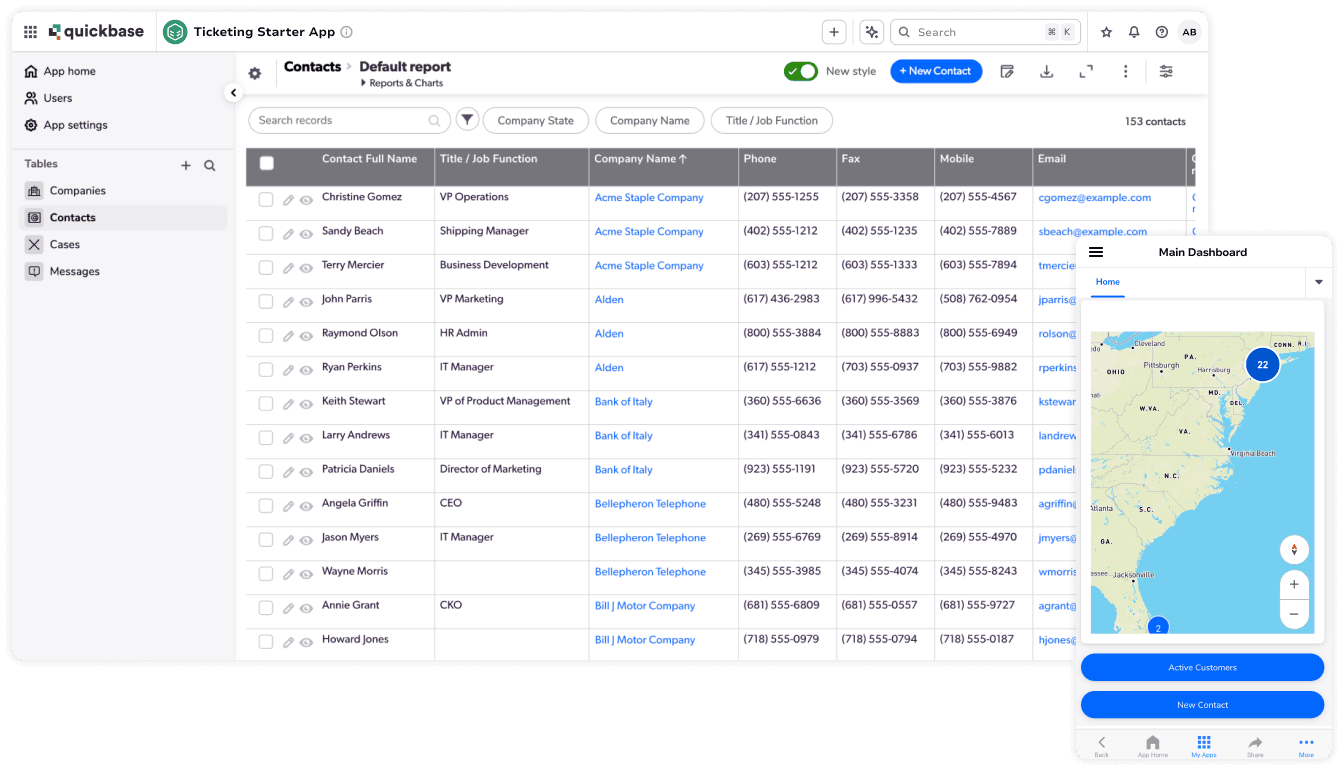The image size is (1342, 769).
Task: Click the compass icon on the map
Action: click(1294, 549)
